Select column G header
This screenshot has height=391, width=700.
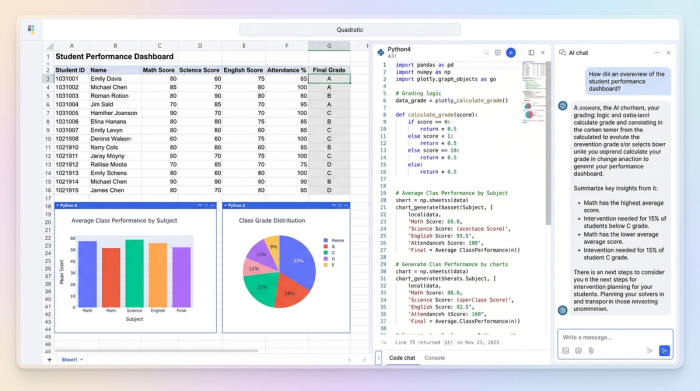tap(329, 46)
